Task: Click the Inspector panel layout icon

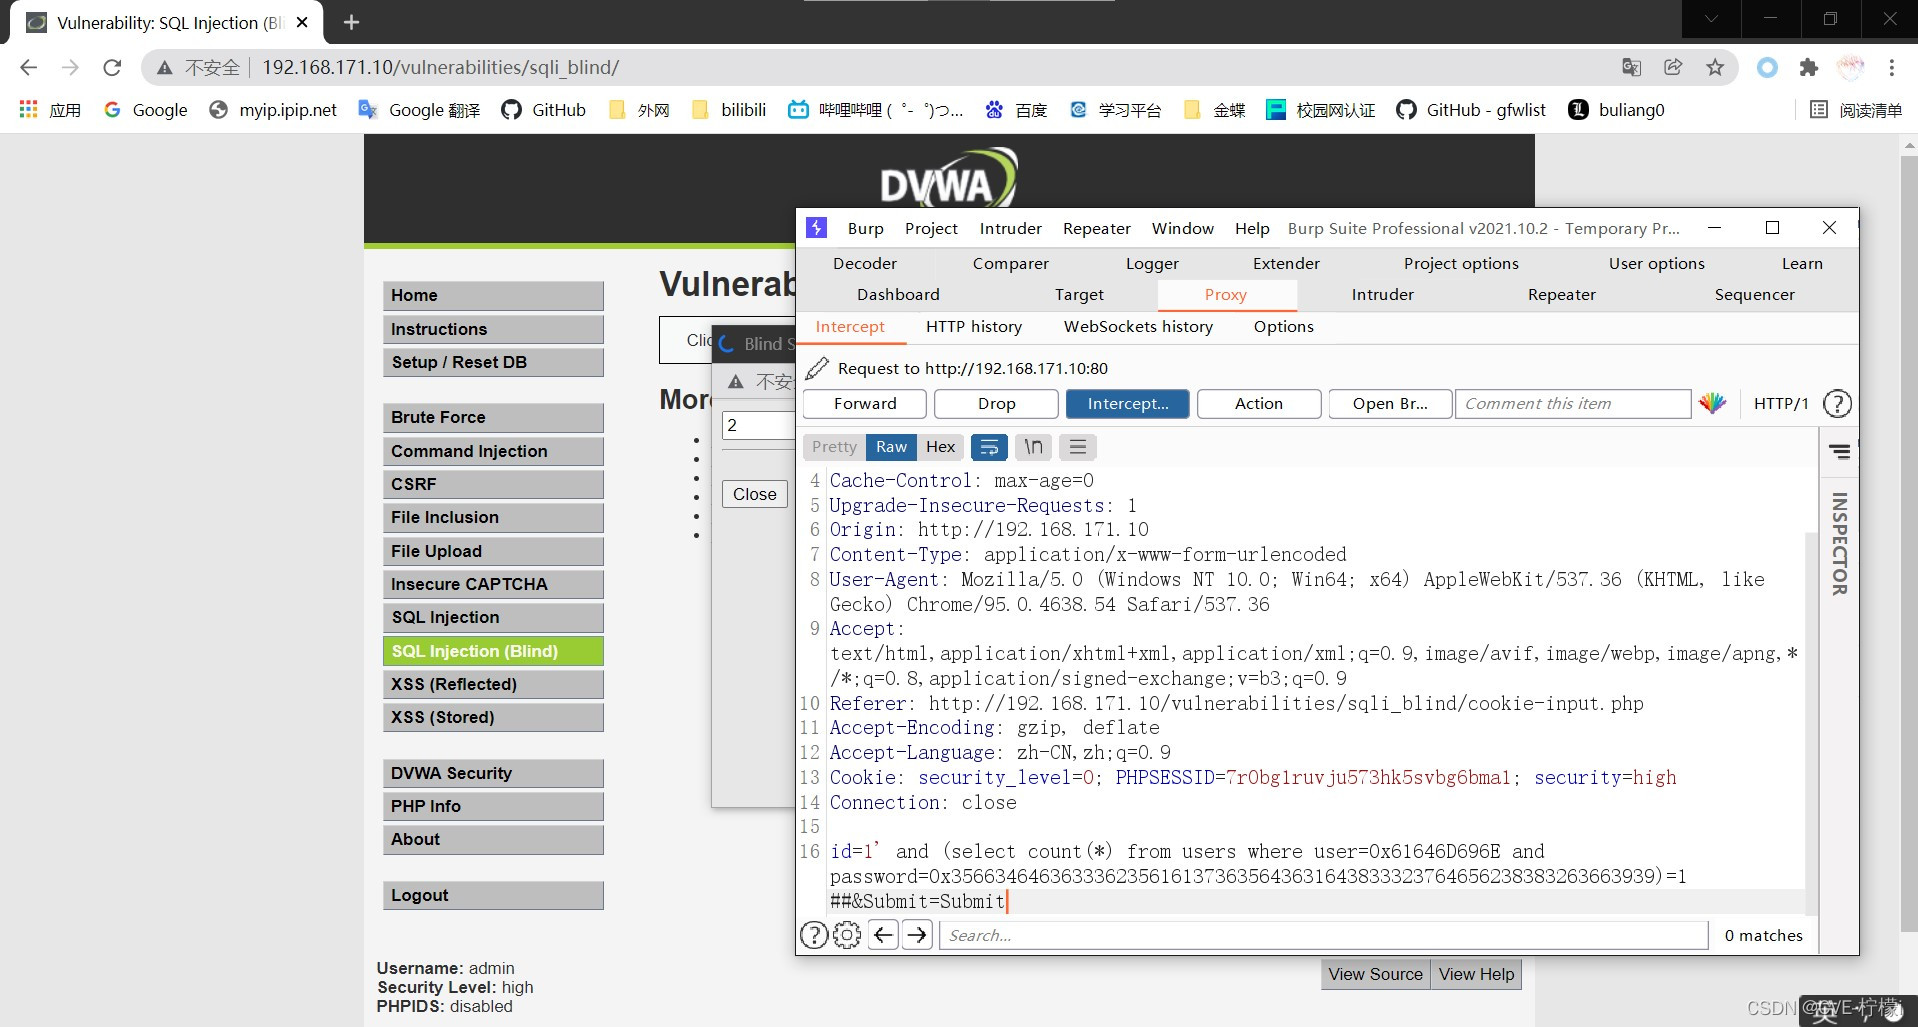Action: click(x=1840, y=452)
